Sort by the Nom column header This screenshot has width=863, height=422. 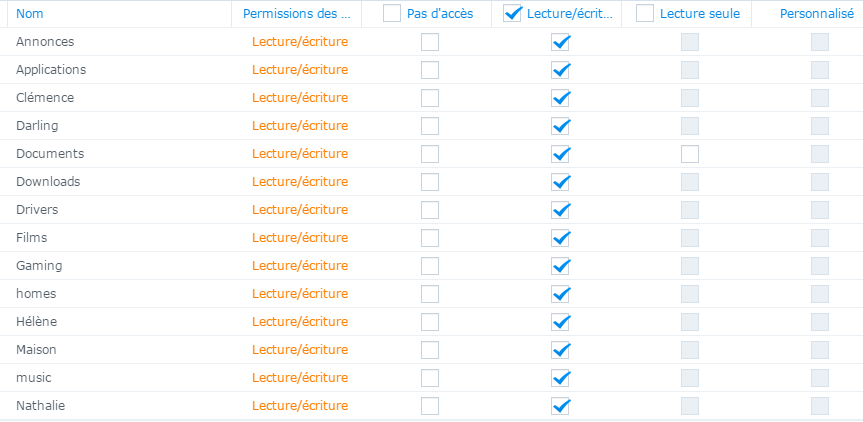[x=30, y=14]
